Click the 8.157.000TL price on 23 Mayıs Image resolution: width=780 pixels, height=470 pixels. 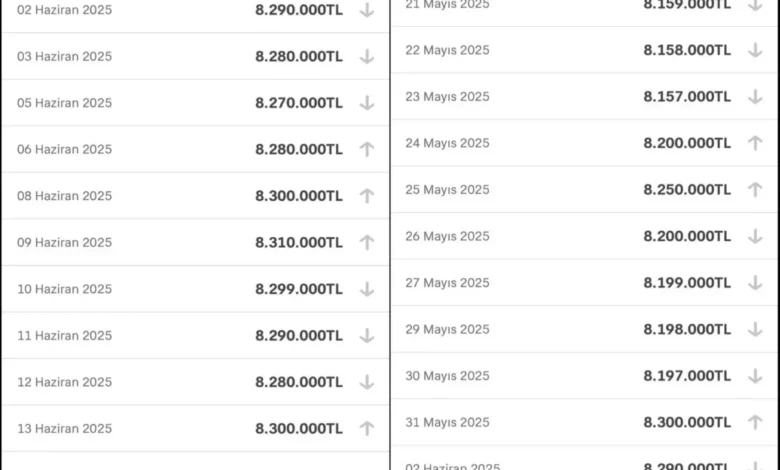click(687, 96)
